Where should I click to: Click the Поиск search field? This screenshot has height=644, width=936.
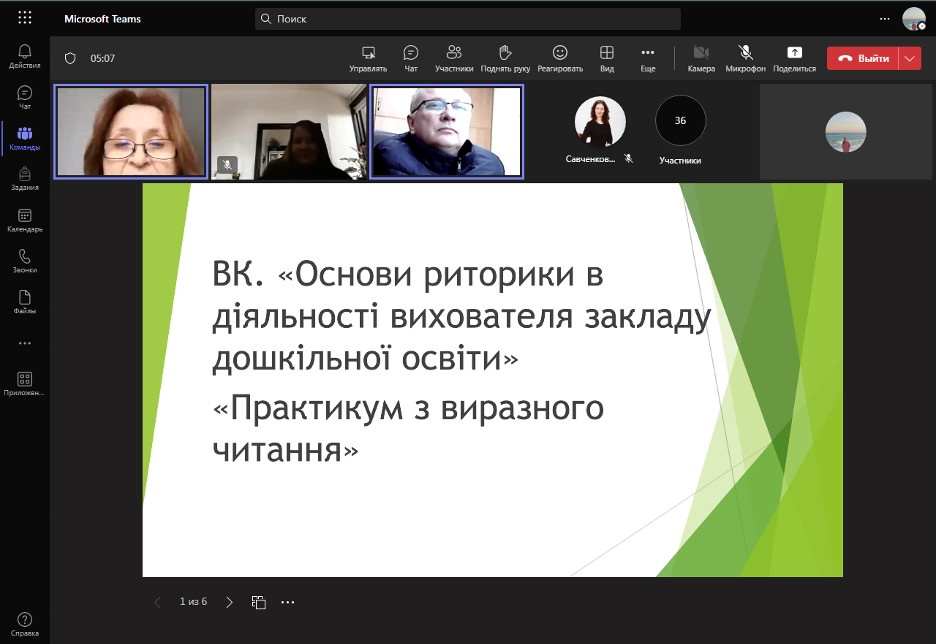(468, 19)
